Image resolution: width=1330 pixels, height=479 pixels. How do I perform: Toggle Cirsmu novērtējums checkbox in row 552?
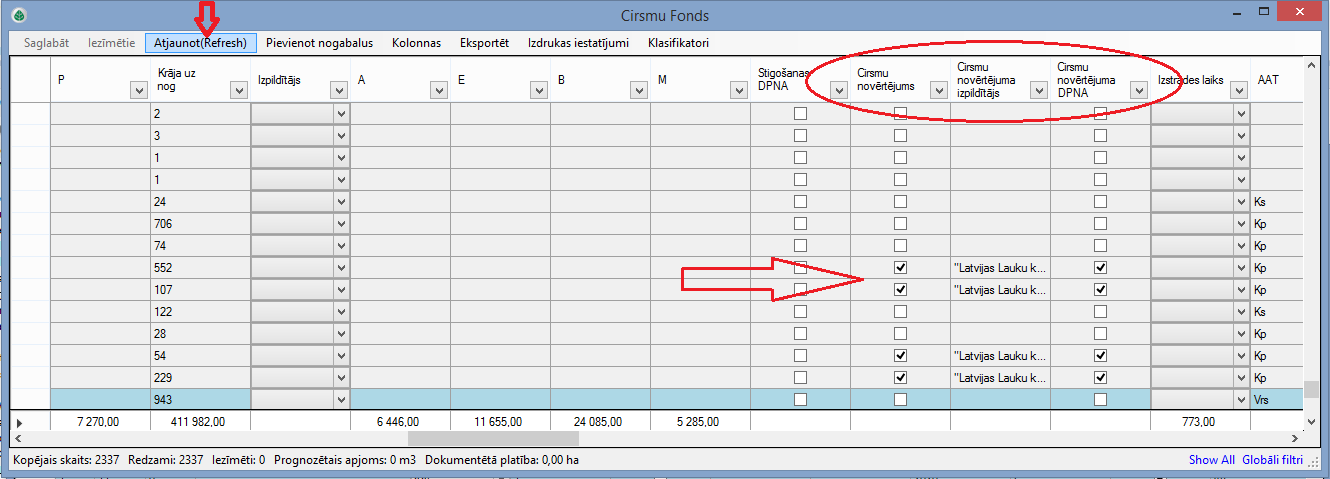pyautogui.click(x=900, y=268)
